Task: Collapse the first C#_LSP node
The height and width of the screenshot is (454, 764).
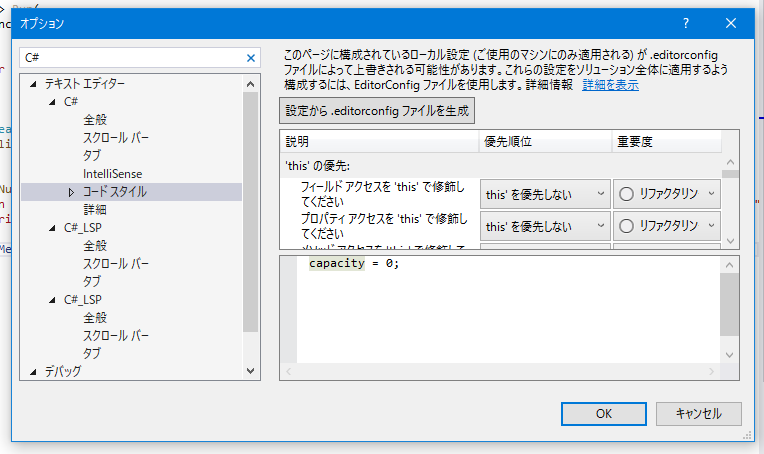Action: pos(52,228)
